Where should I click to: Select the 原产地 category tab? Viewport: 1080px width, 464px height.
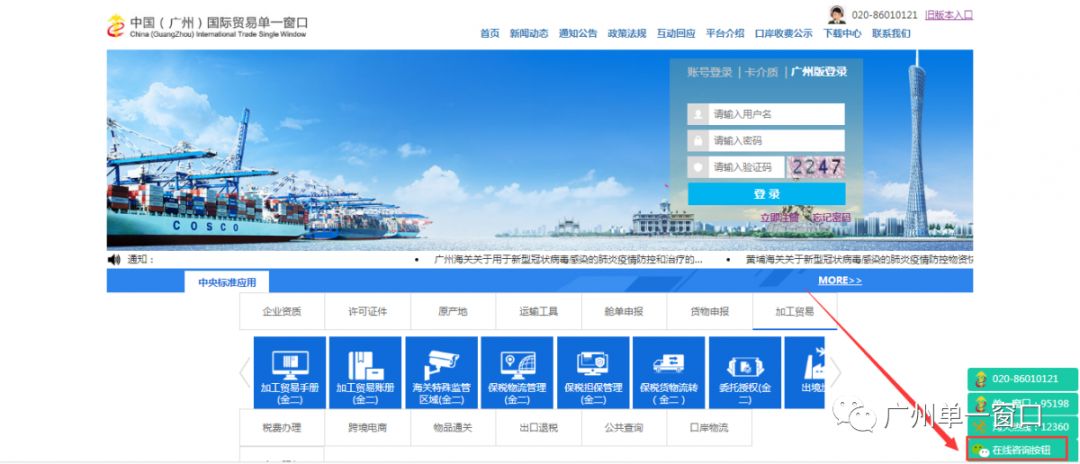pos(453,311)
